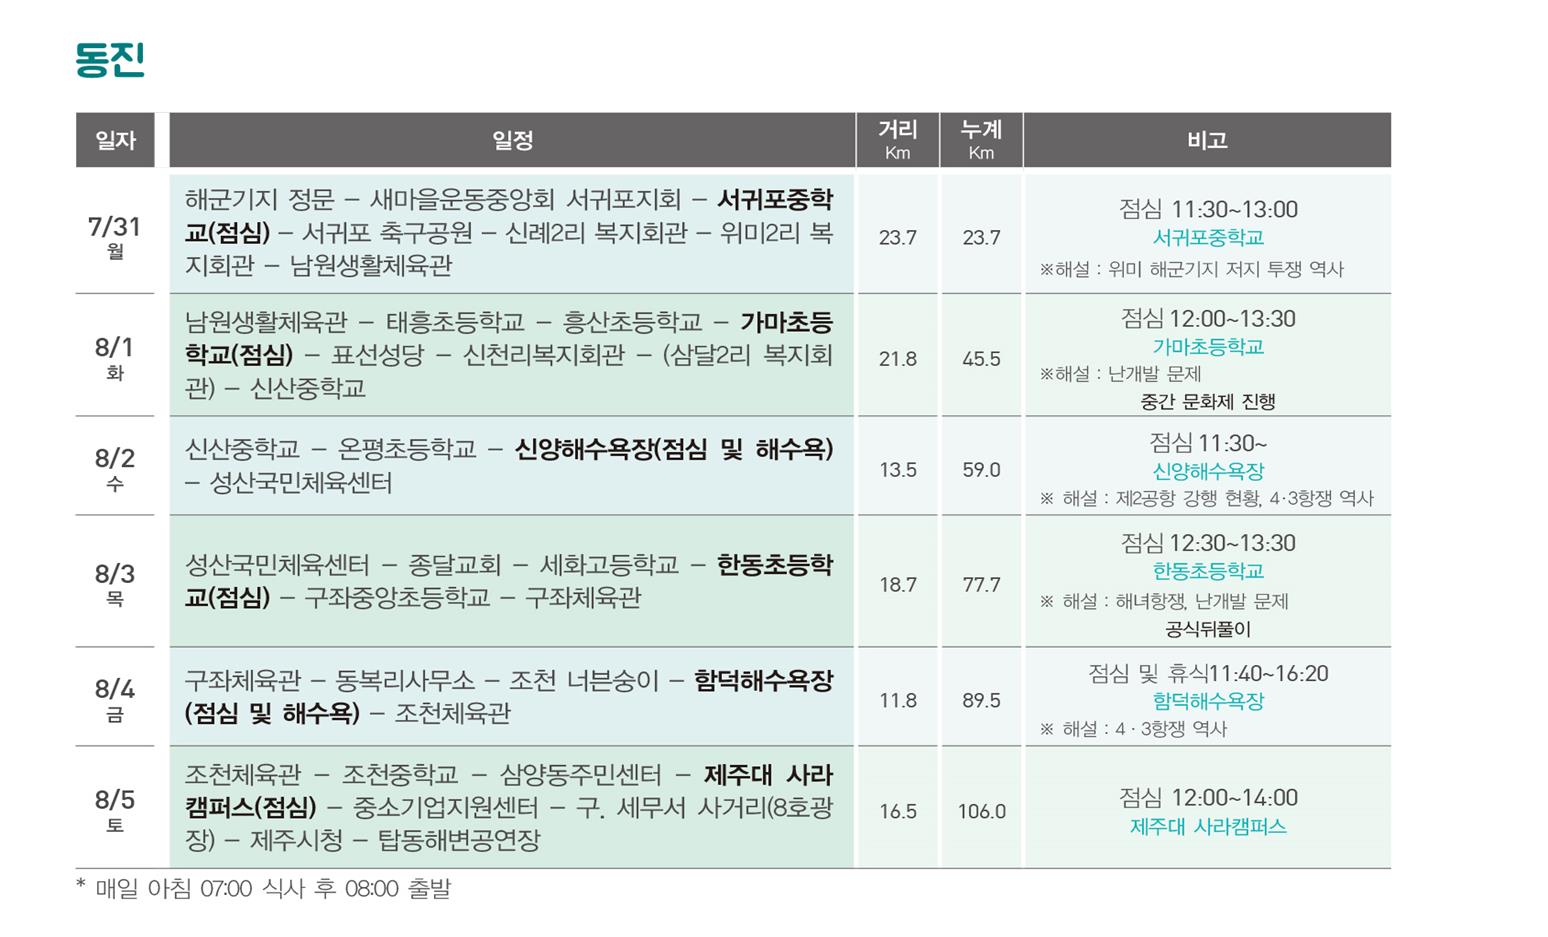The image size is (1548, 937).
Task: Click the distance value 11.8
Action: coord(898,700)
